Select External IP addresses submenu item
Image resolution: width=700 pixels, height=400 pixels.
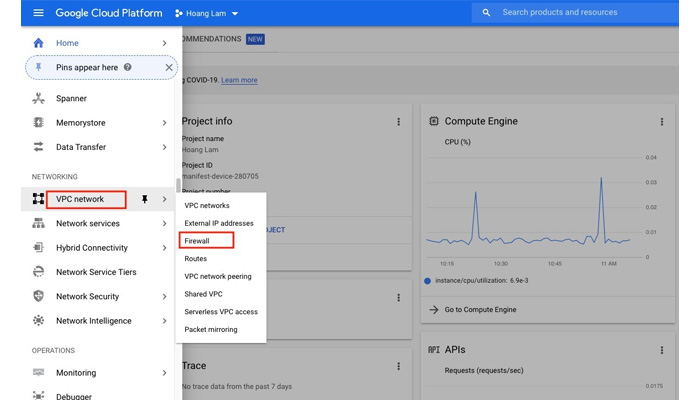point(221,223)
